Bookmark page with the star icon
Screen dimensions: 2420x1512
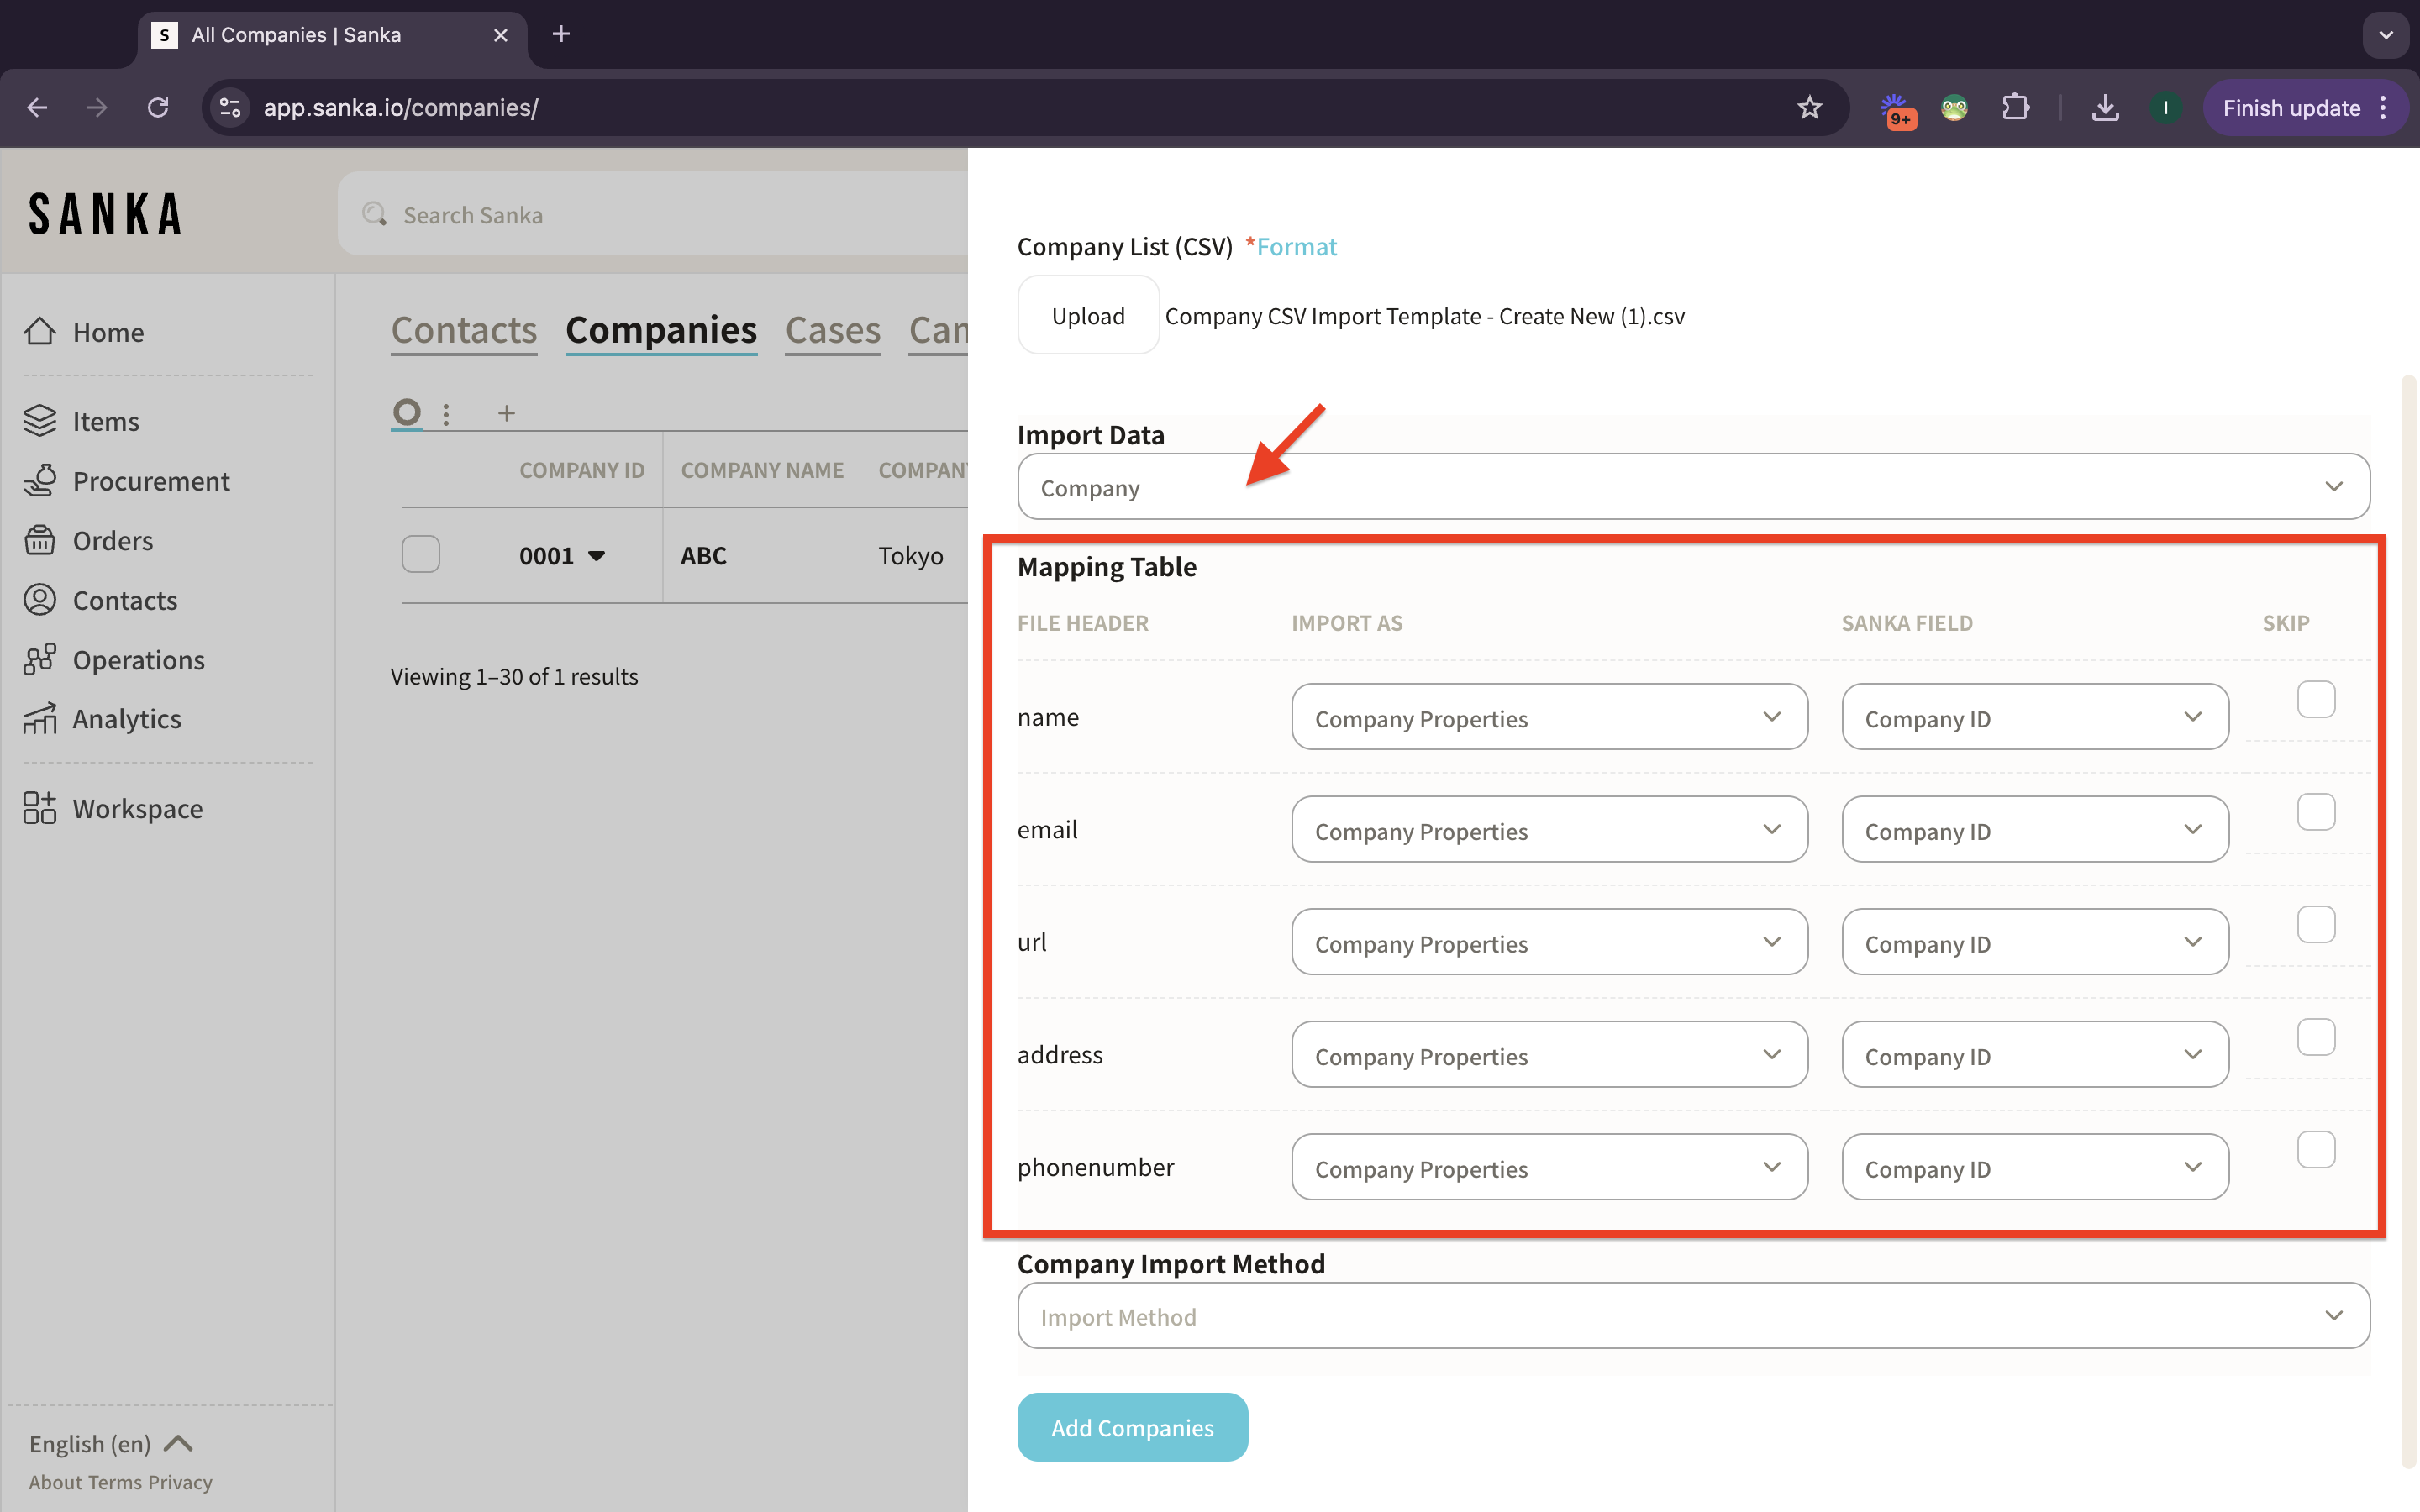pos(1809,108)
